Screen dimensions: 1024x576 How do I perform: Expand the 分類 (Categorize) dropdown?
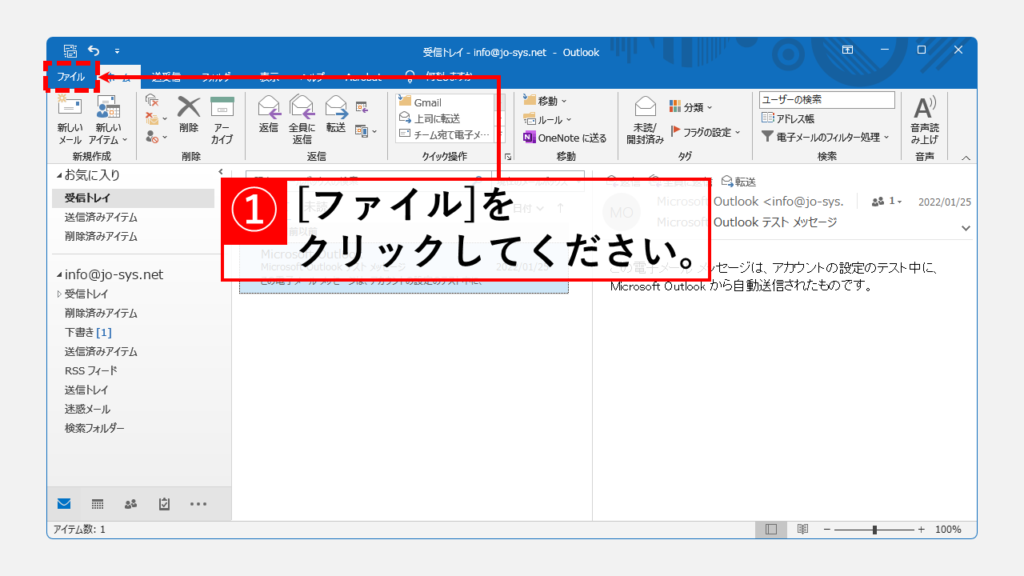coord(693,106)
